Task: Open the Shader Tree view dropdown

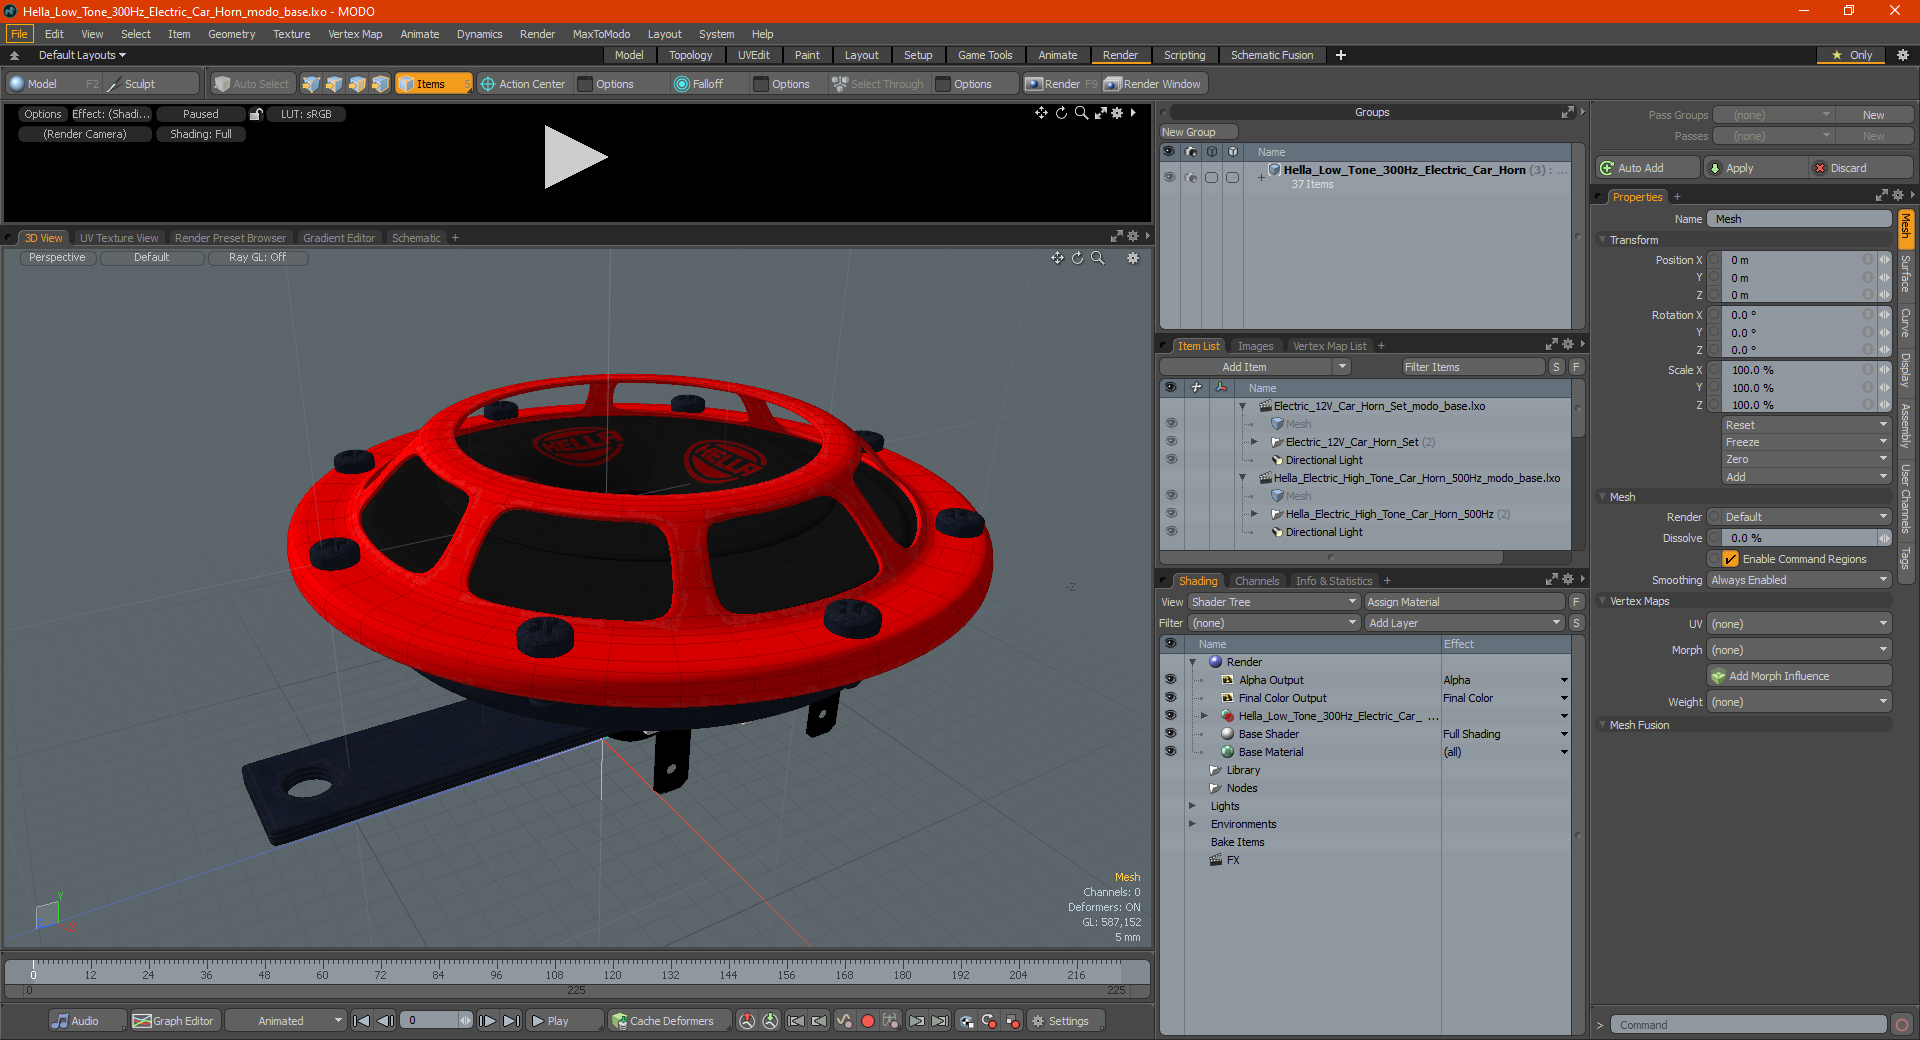Action: pyautogui.click(x=1273, y=602)
